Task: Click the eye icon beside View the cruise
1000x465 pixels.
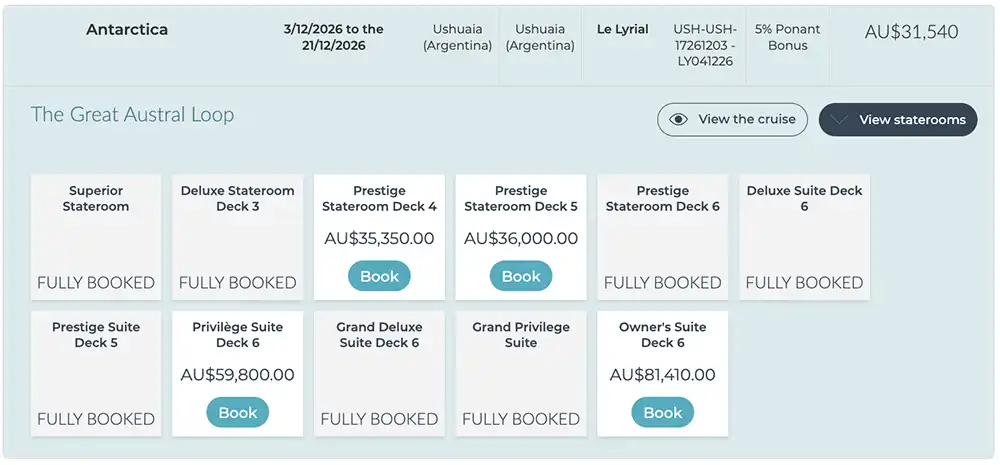Action: (x=679, y=120)
